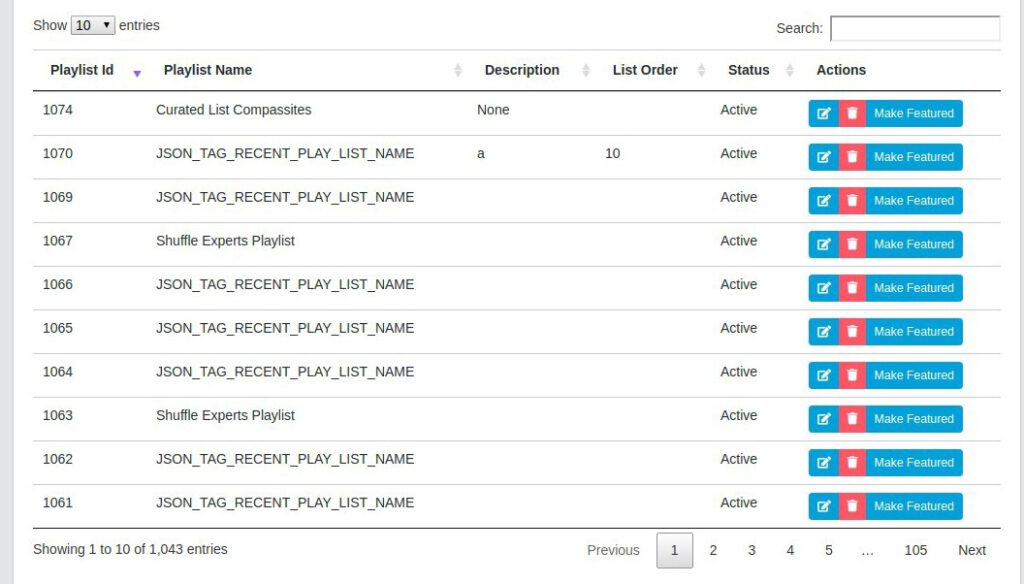Click edit icon in row 1066

tap(824, 288)
